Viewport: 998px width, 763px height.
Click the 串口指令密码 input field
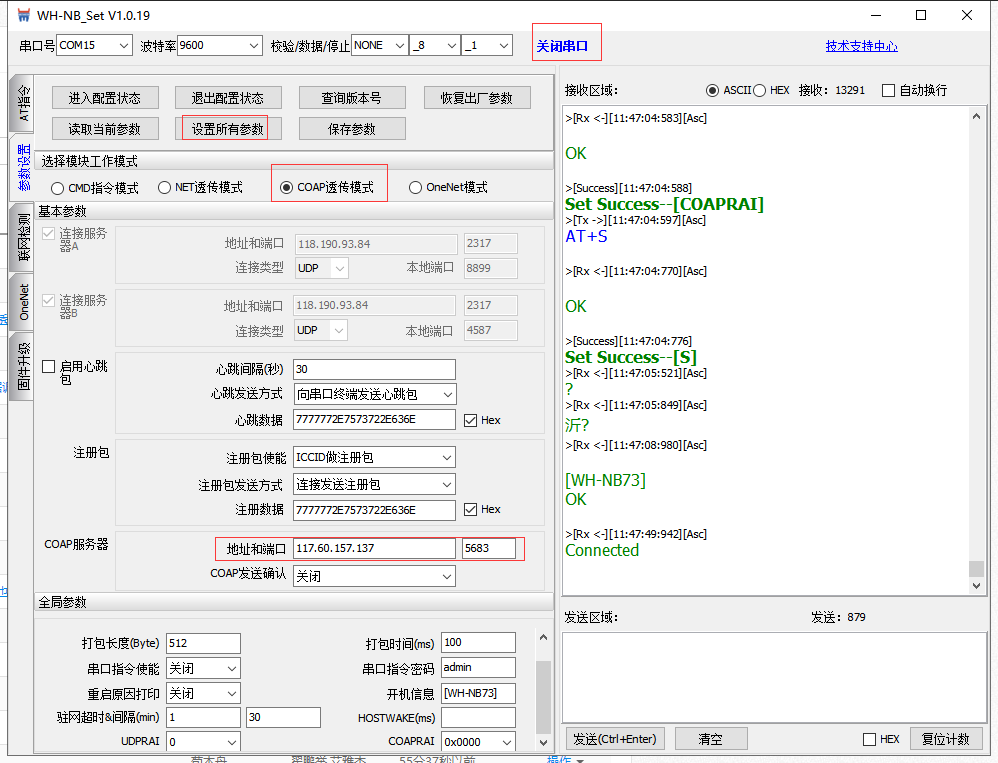478,668
